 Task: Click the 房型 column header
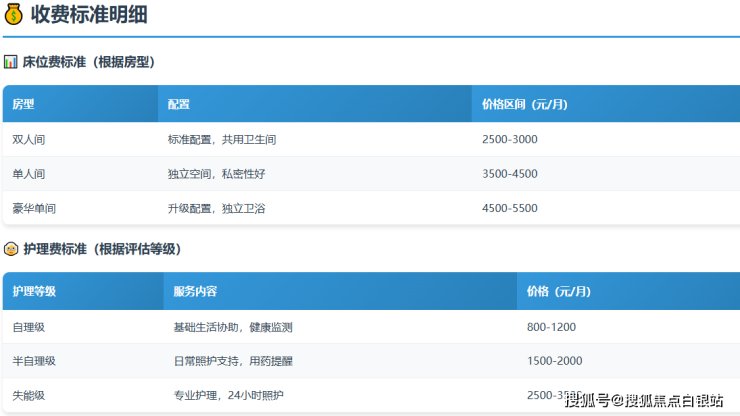[23, 104]
